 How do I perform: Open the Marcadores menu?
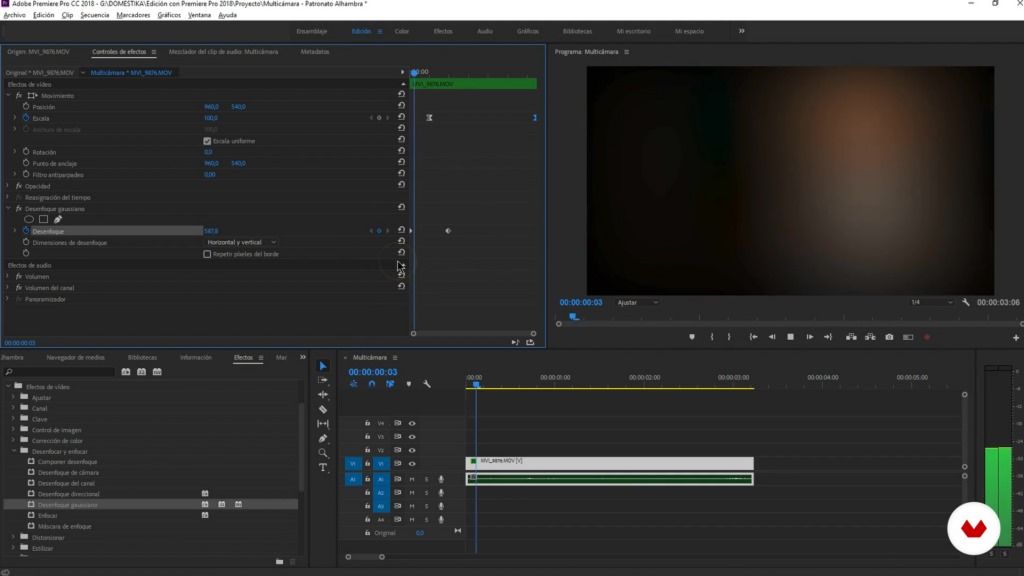point(133,15)
